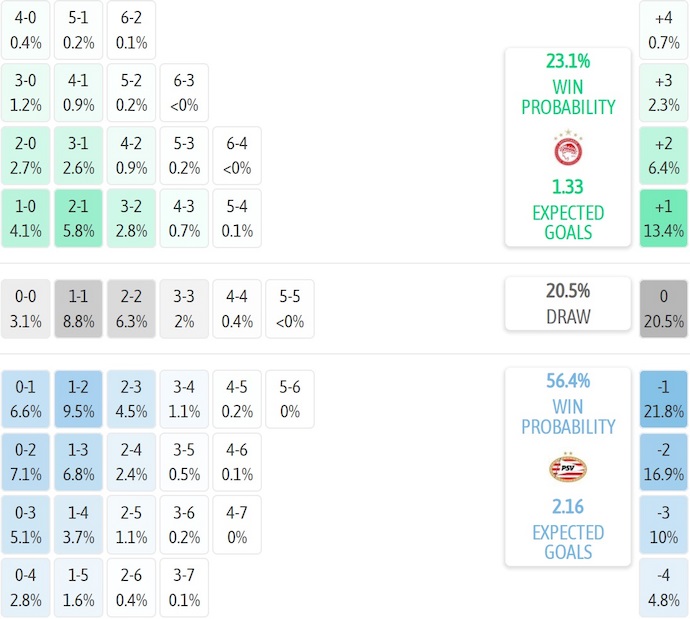The image size is (690, 619).
Task: Choose the 0-0 score cell
Action: [25, 309]
